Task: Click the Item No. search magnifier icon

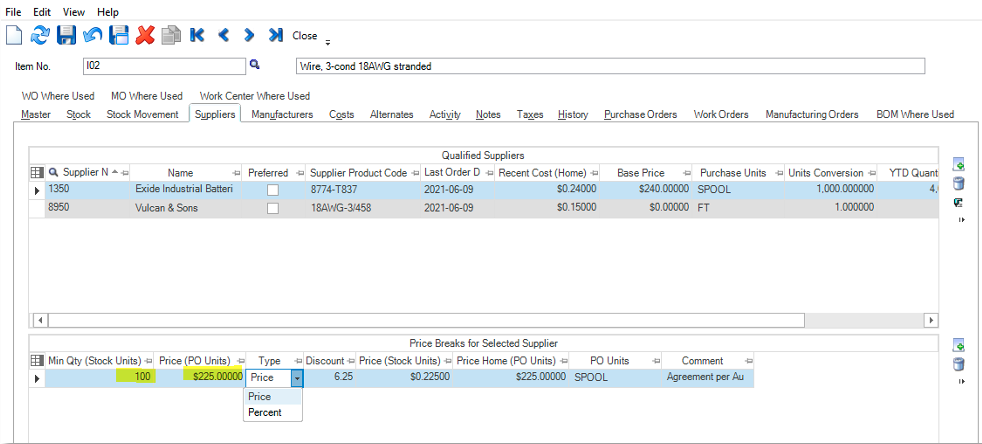Action: click(x=254, y=64)
